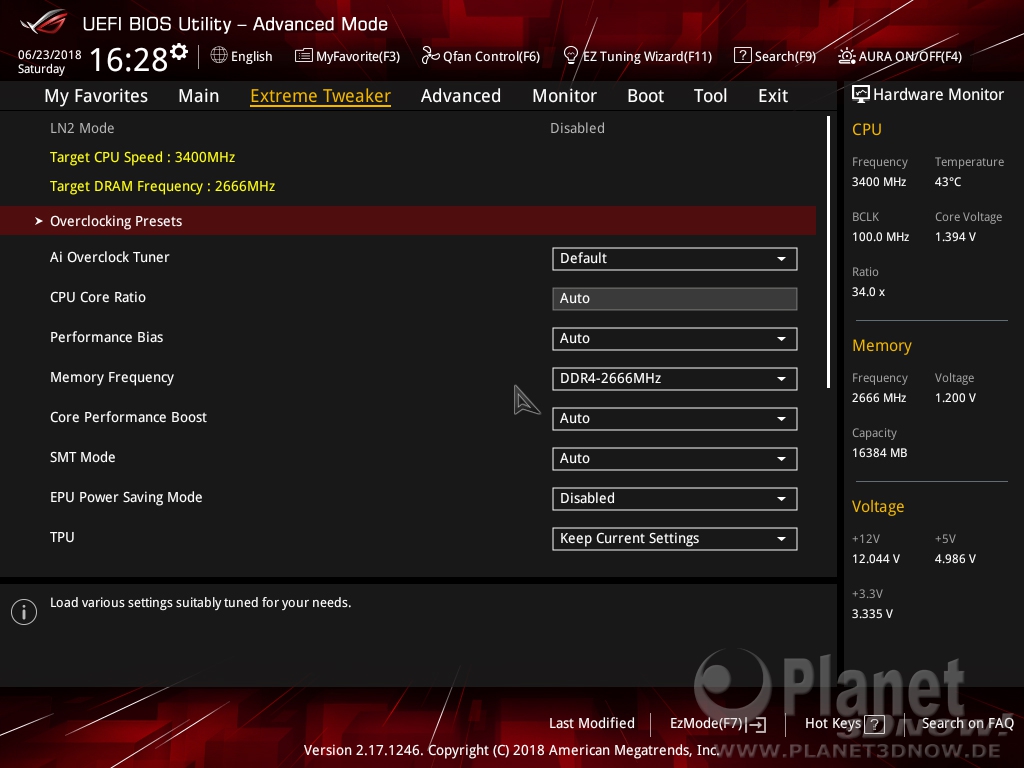1024x768 pixels.
Task: Click the Search question mark icon
Action: click(743, 56)
